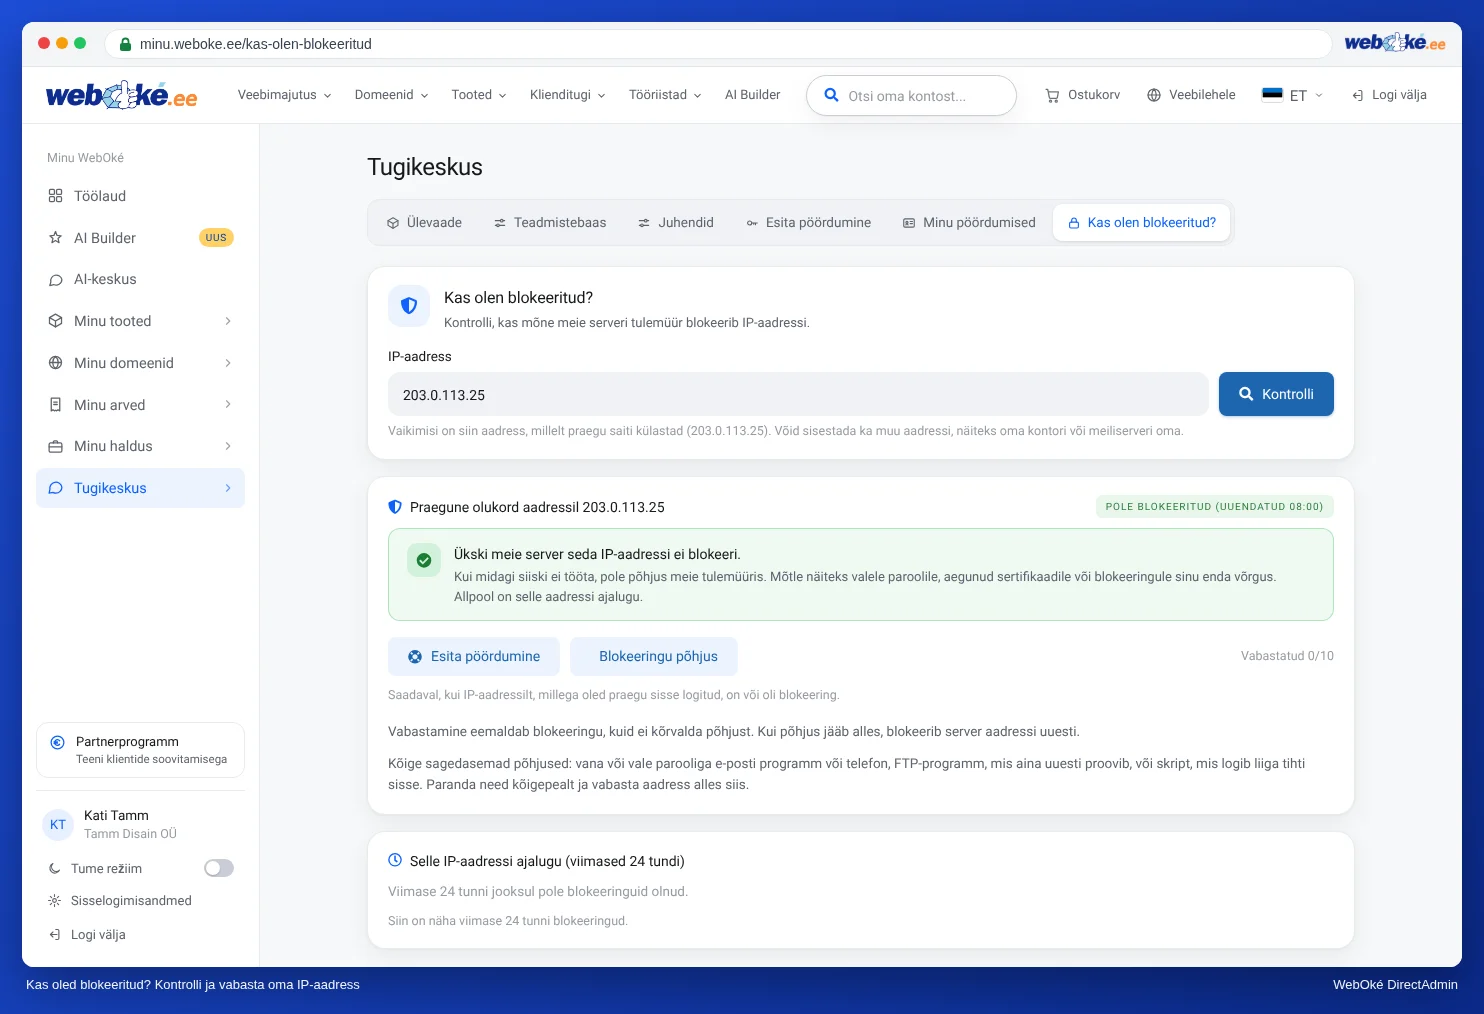Click the globe icon next to Veebilehele

1154,95
